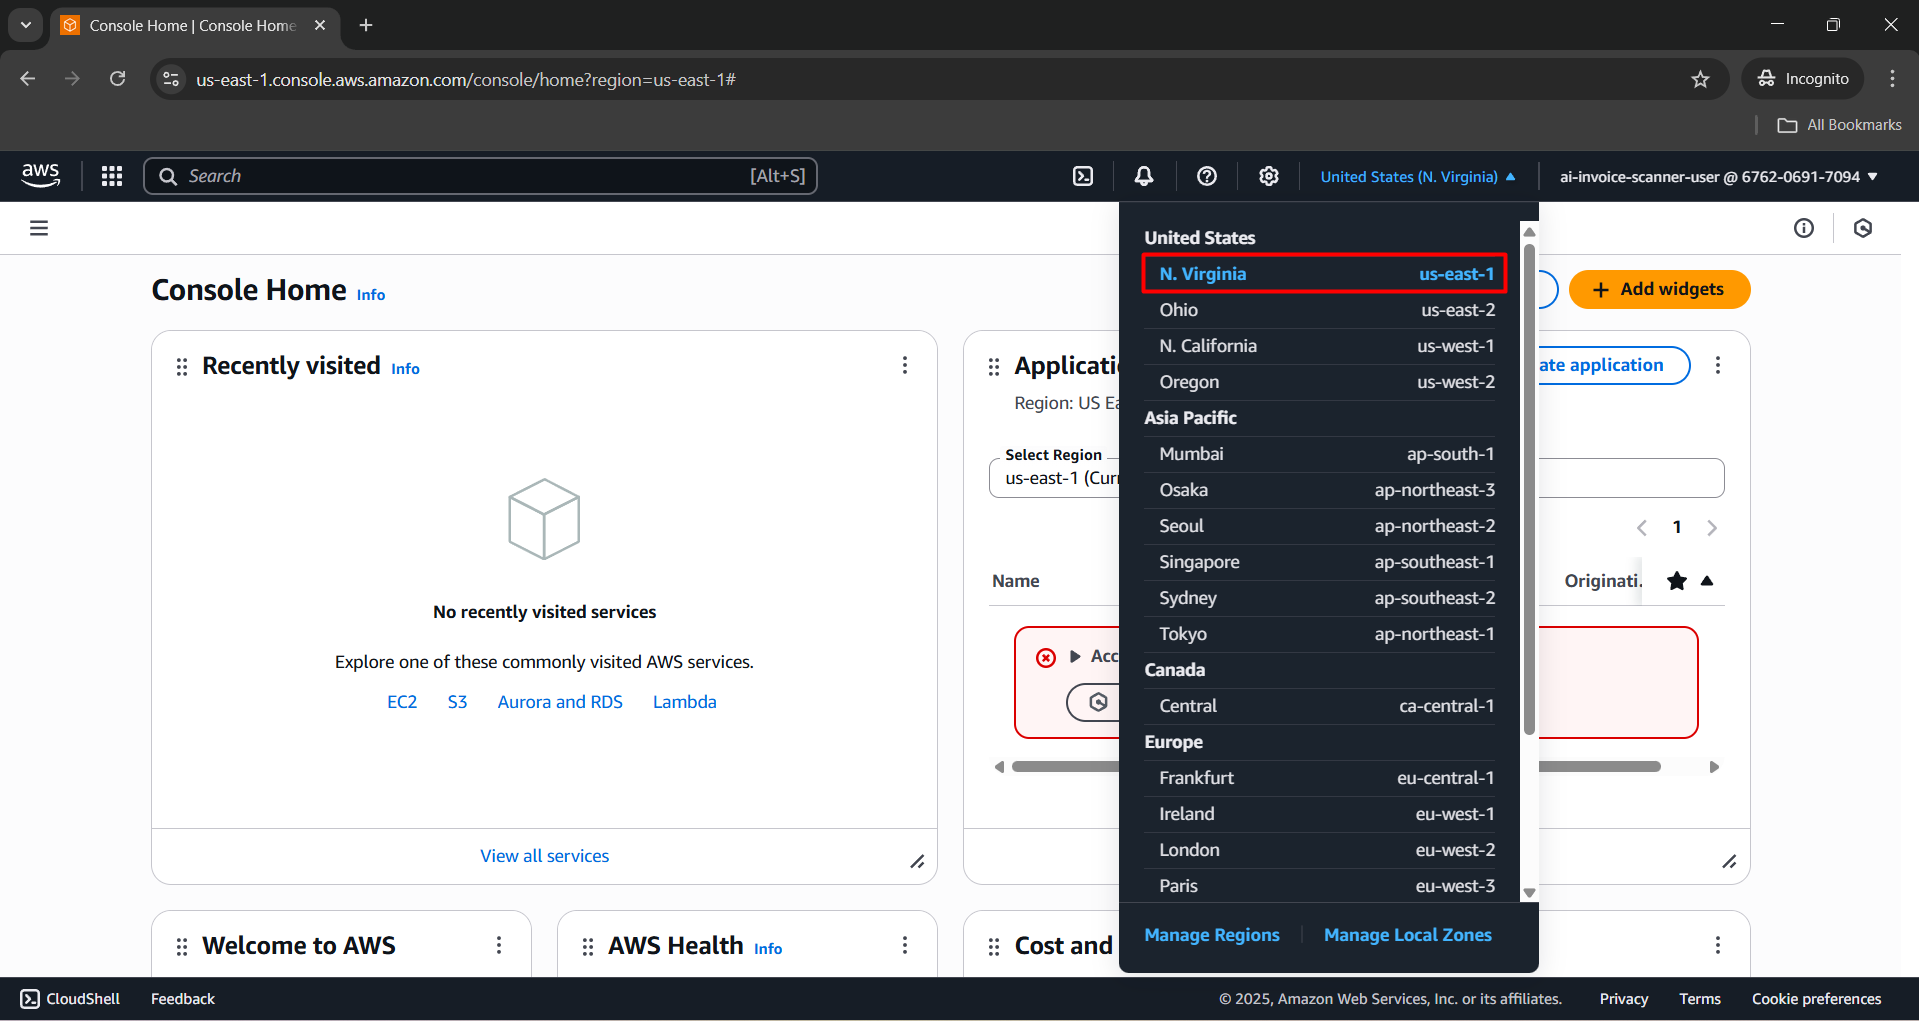
Task: Open Recently visited widget options menu
Action: coord(905,366)
